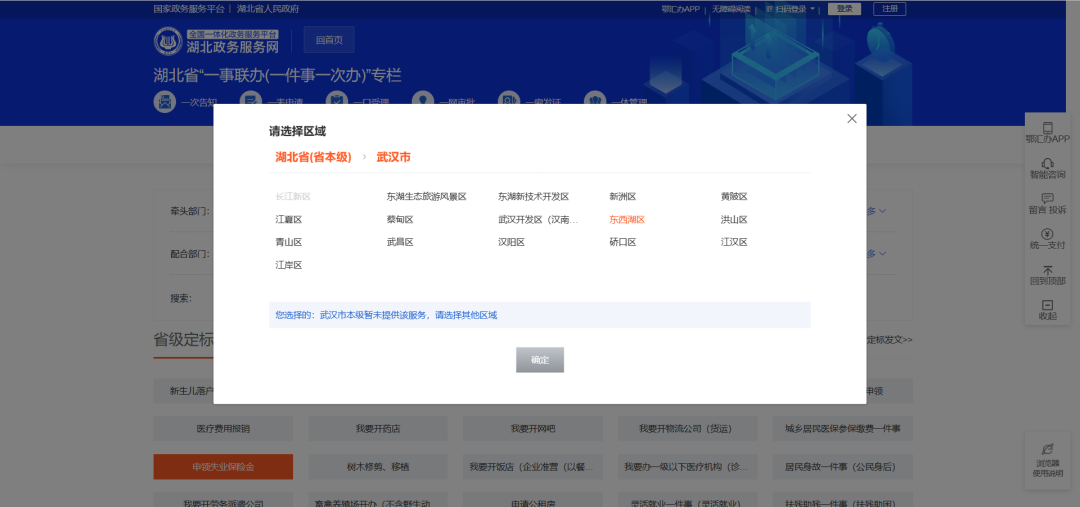Open 统一支付 payment icon
Viewport: 1080px width, 507px height.
pyautogui.click(x=1048, y=234)
